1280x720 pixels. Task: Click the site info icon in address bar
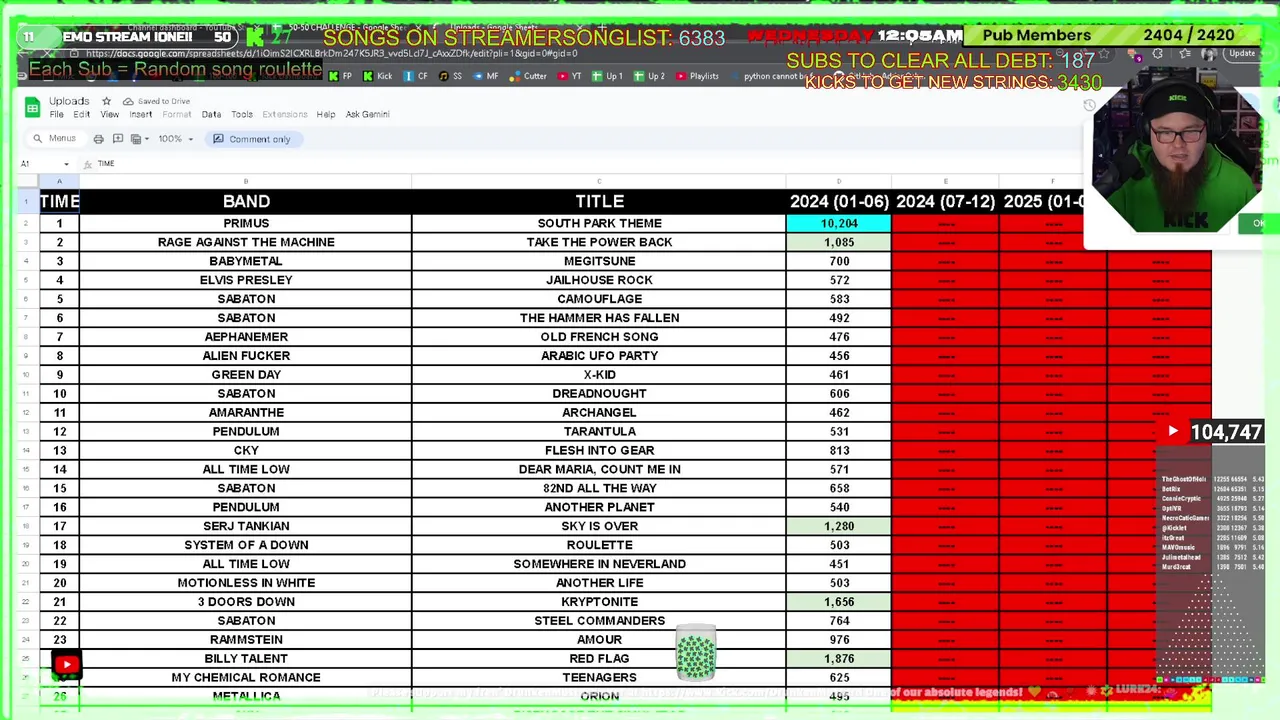tap(73, 54)
